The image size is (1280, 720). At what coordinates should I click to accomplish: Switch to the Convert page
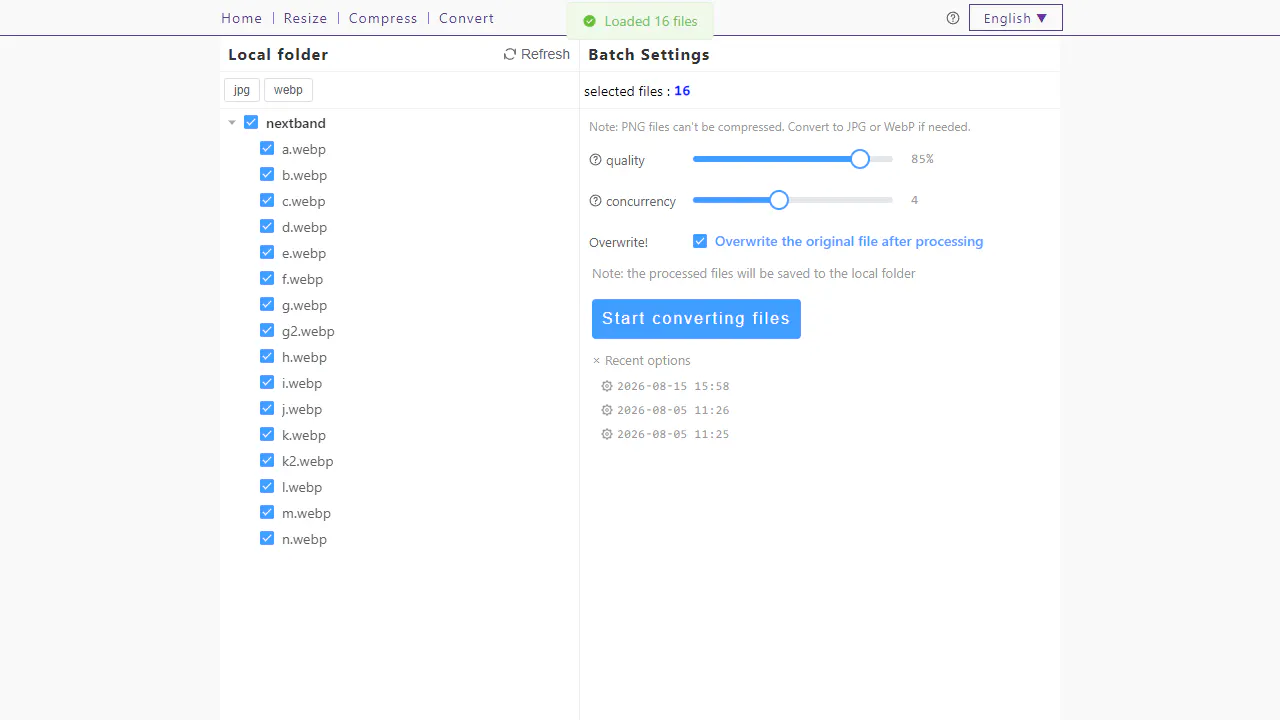pyautogui.click(x=466, y=18)
